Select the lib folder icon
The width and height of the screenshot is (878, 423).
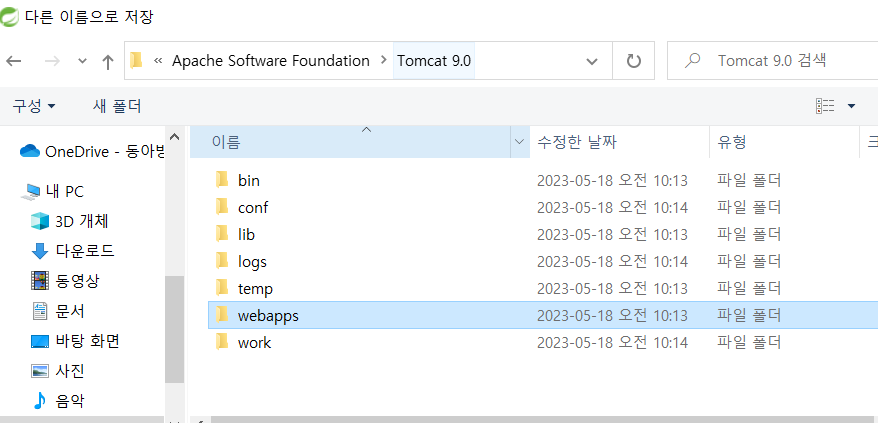pos(222,234)
